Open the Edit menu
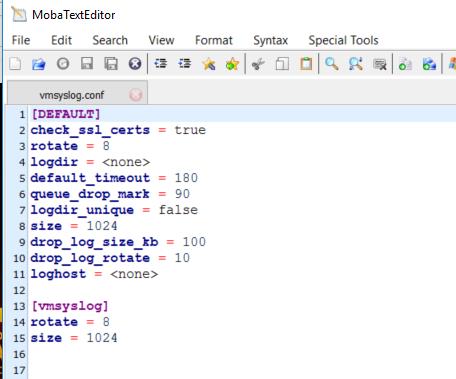The width and height of the screenshot is (456, 379). point(61,40)
